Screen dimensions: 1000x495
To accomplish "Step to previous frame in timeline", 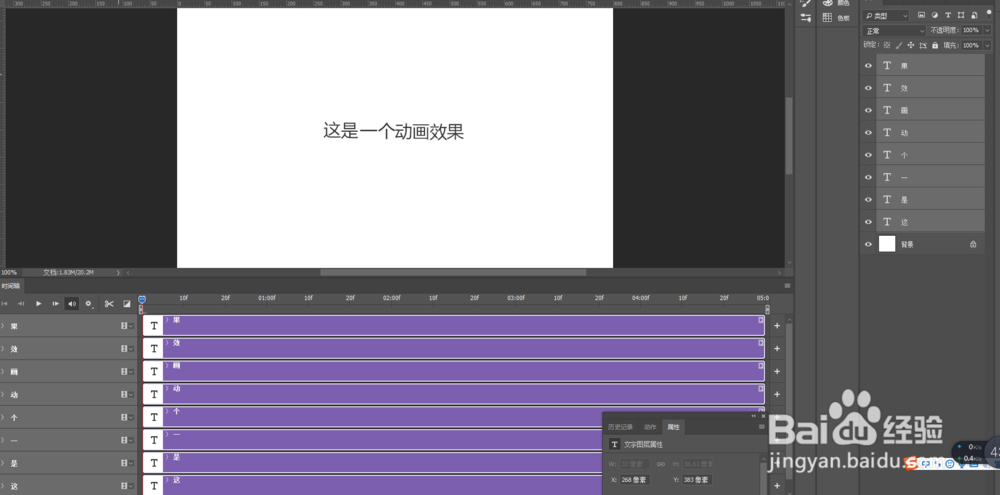I will tap(21, 304).
